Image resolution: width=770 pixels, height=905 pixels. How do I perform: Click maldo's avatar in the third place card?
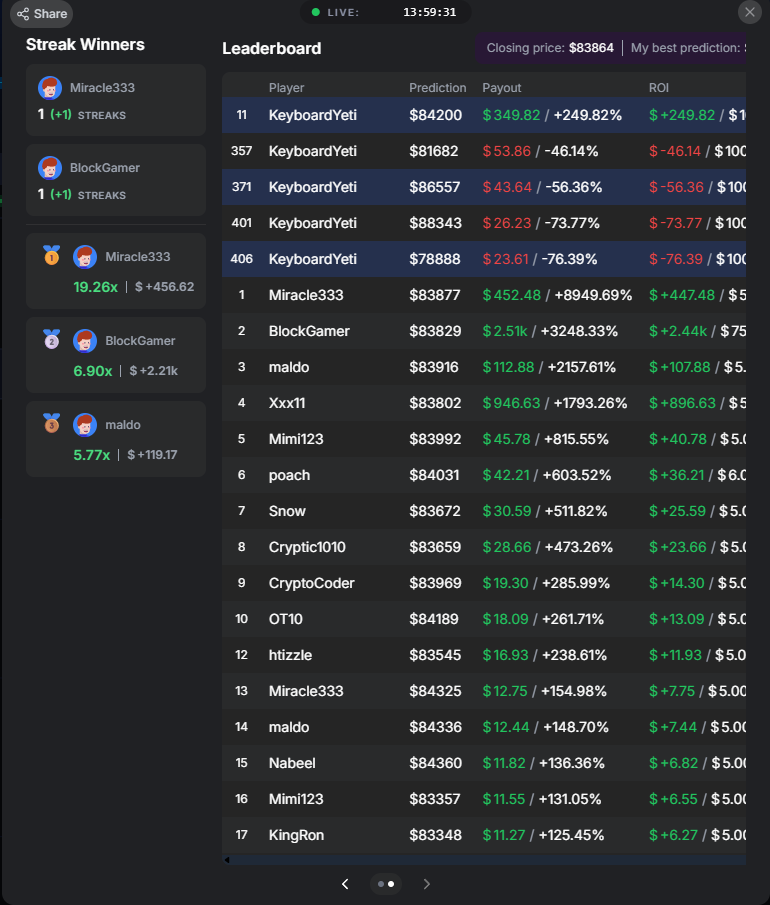(x=85, y=424)
